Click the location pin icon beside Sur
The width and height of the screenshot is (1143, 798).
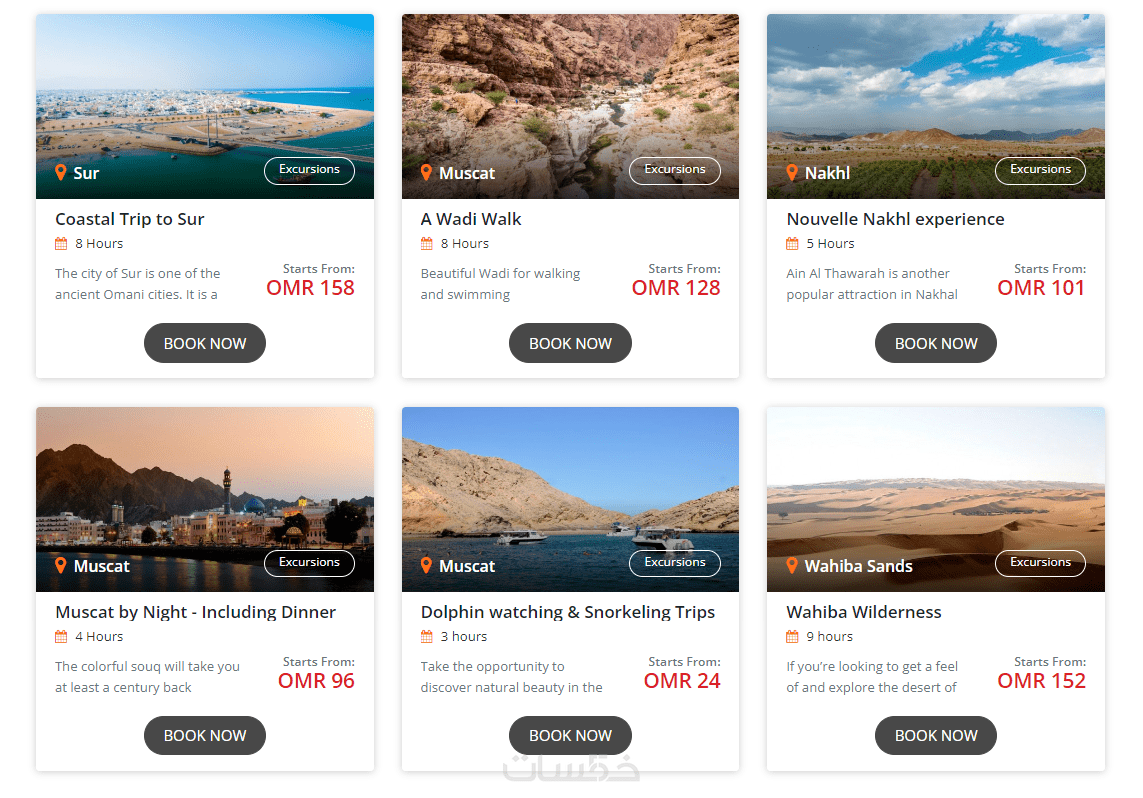[61, 173]
